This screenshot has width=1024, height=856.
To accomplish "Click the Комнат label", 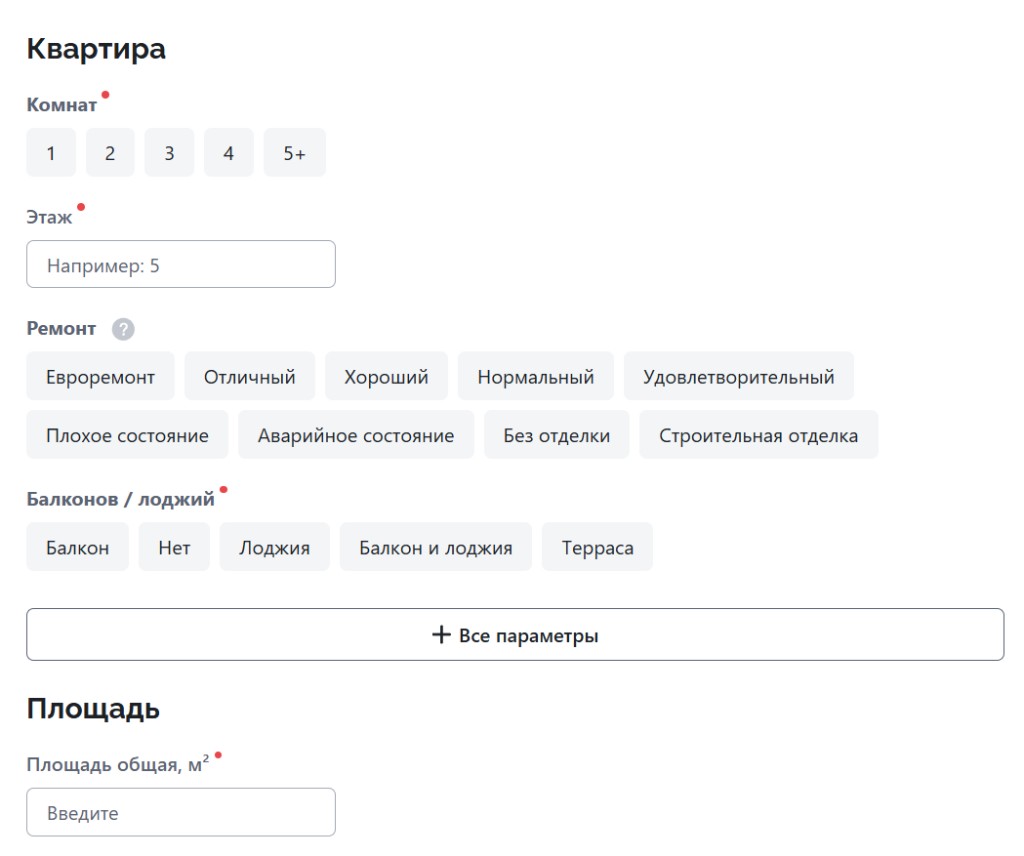I will [62, 104].
